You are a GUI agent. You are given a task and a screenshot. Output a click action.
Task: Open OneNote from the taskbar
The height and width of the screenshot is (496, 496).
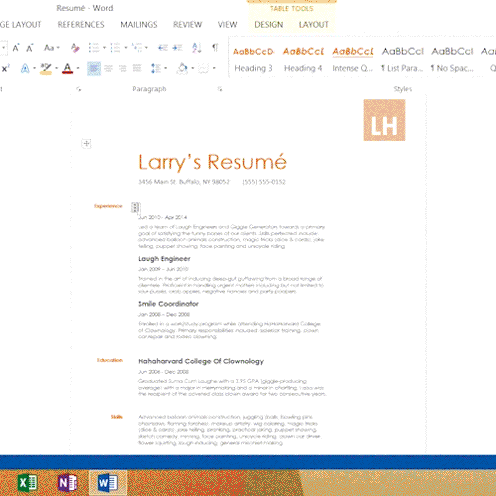pyautogui.click(x=67, y=483)
